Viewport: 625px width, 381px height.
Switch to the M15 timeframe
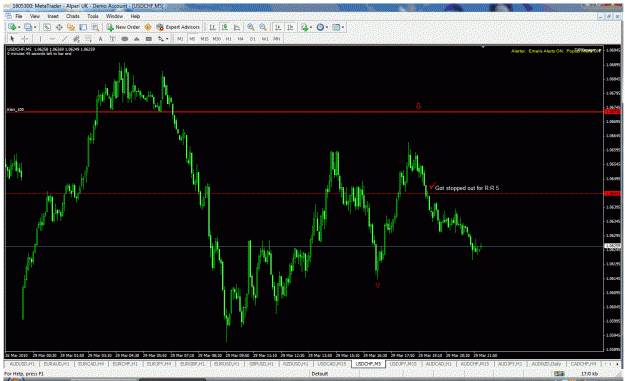pyautogui.click(x=204, y=39)
